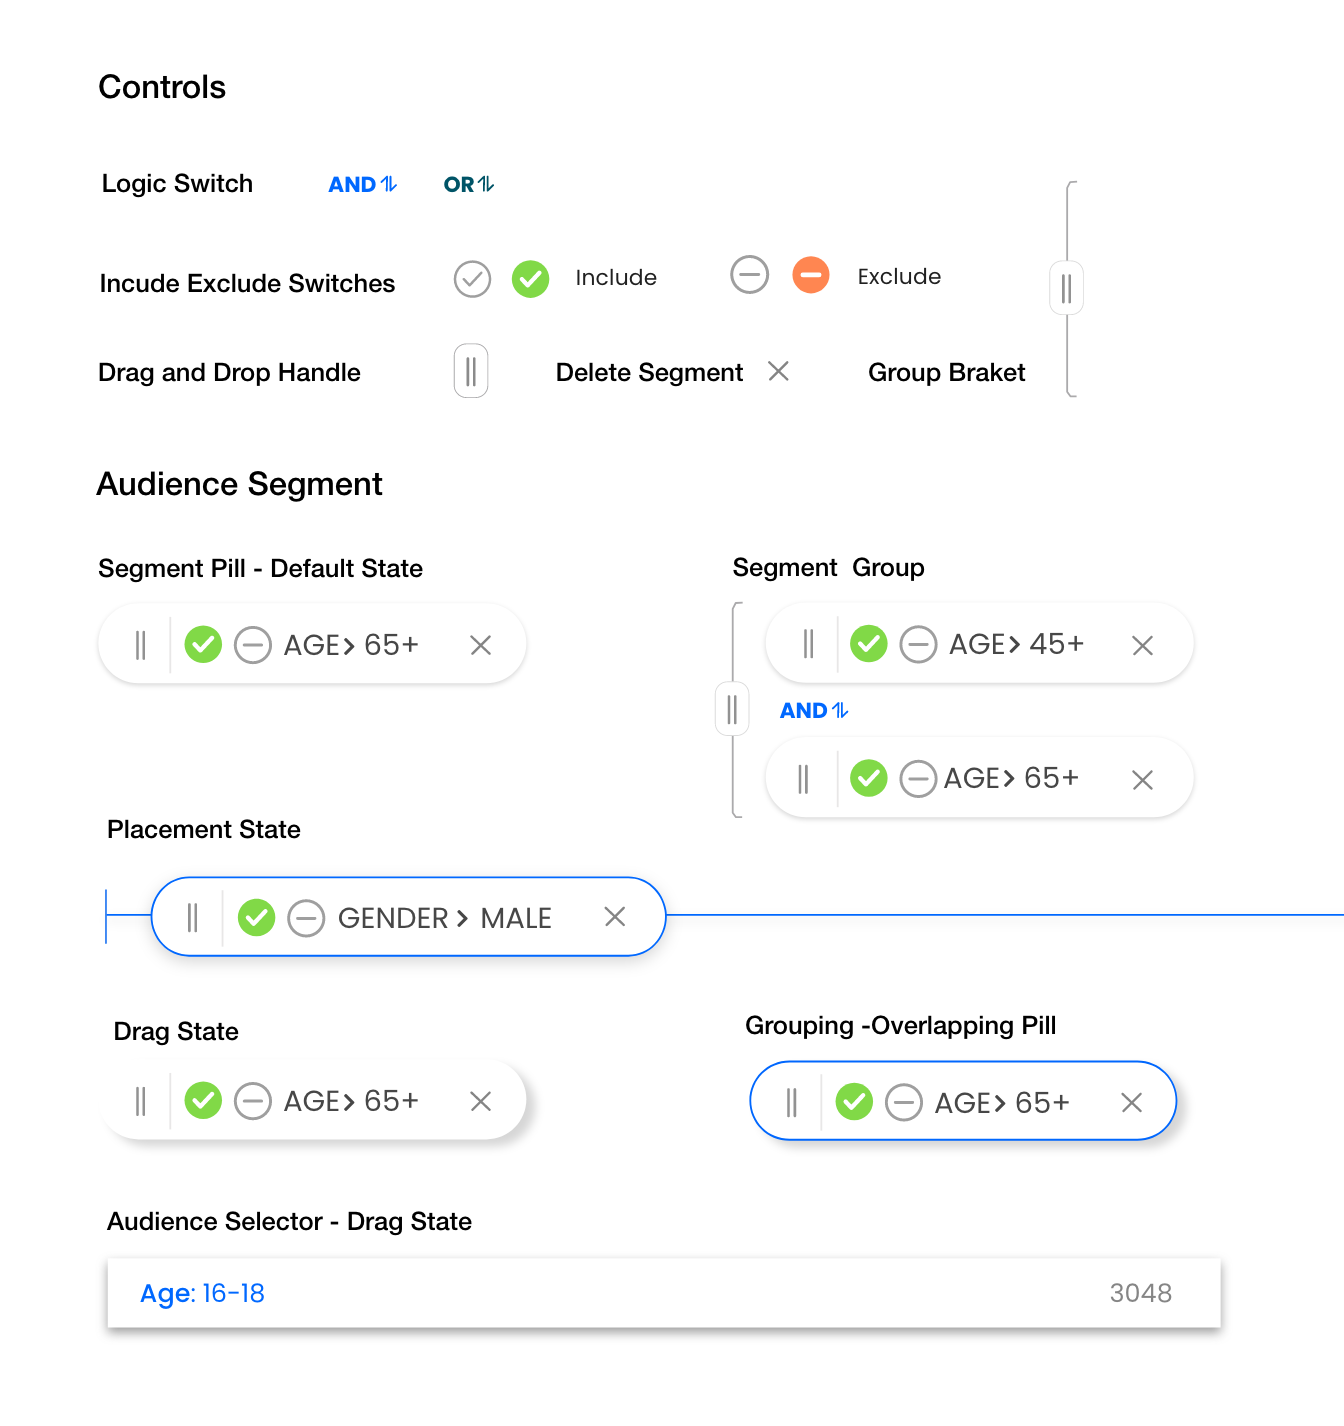This screenshot has height=1426, width=1344.
Task: Click handle of GENDER MALE pill
Action: pos(192,917)
